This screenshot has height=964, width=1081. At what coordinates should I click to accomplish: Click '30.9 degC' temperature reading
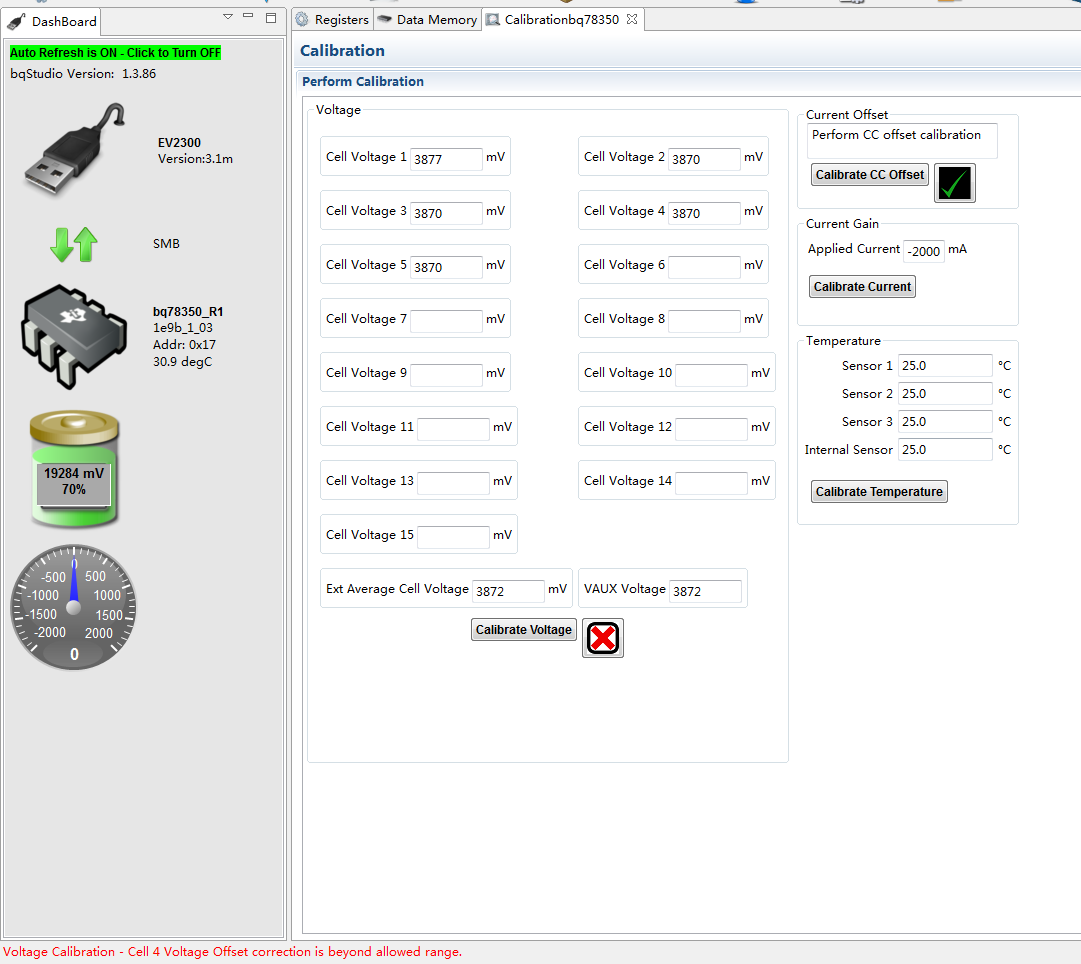(183, 361)
